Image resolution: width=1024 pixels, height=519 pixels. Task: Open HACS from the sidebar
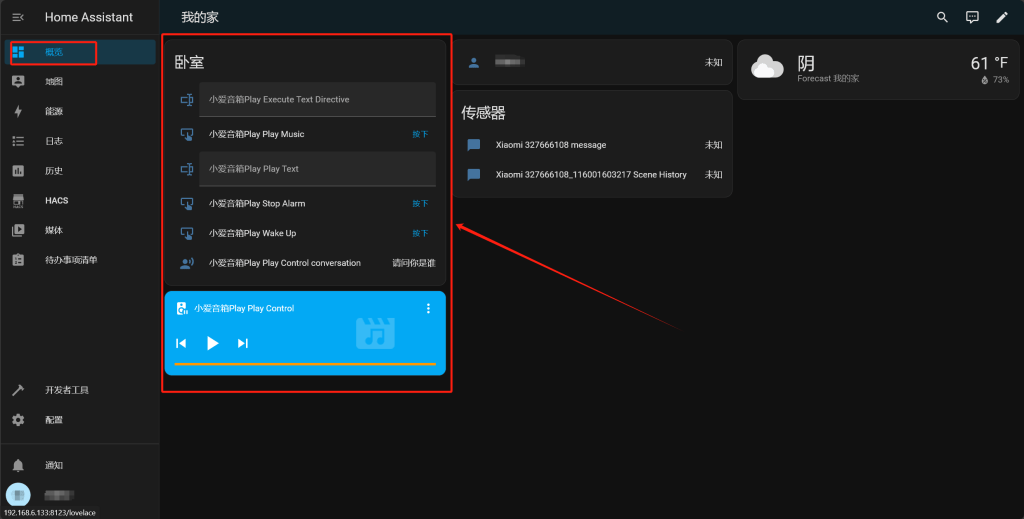coord(80,200)
